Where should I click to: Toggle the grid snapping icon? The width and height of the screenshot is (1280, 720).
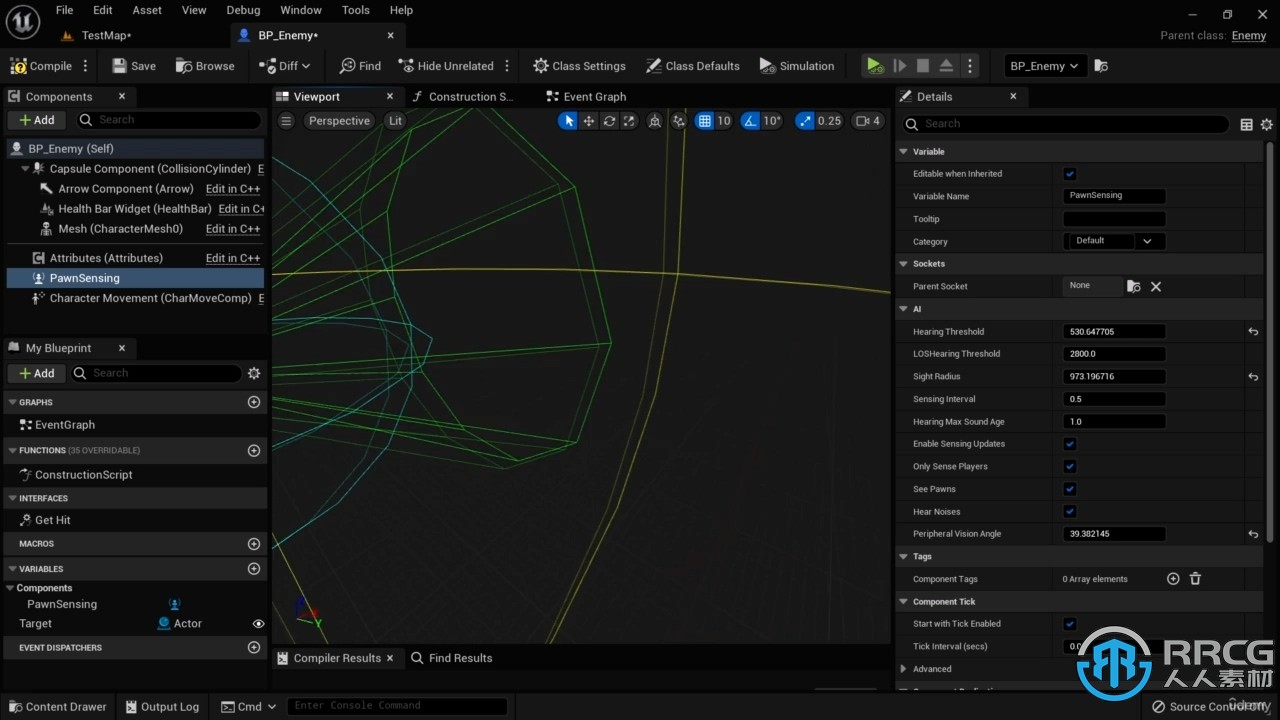click(704, 121)
